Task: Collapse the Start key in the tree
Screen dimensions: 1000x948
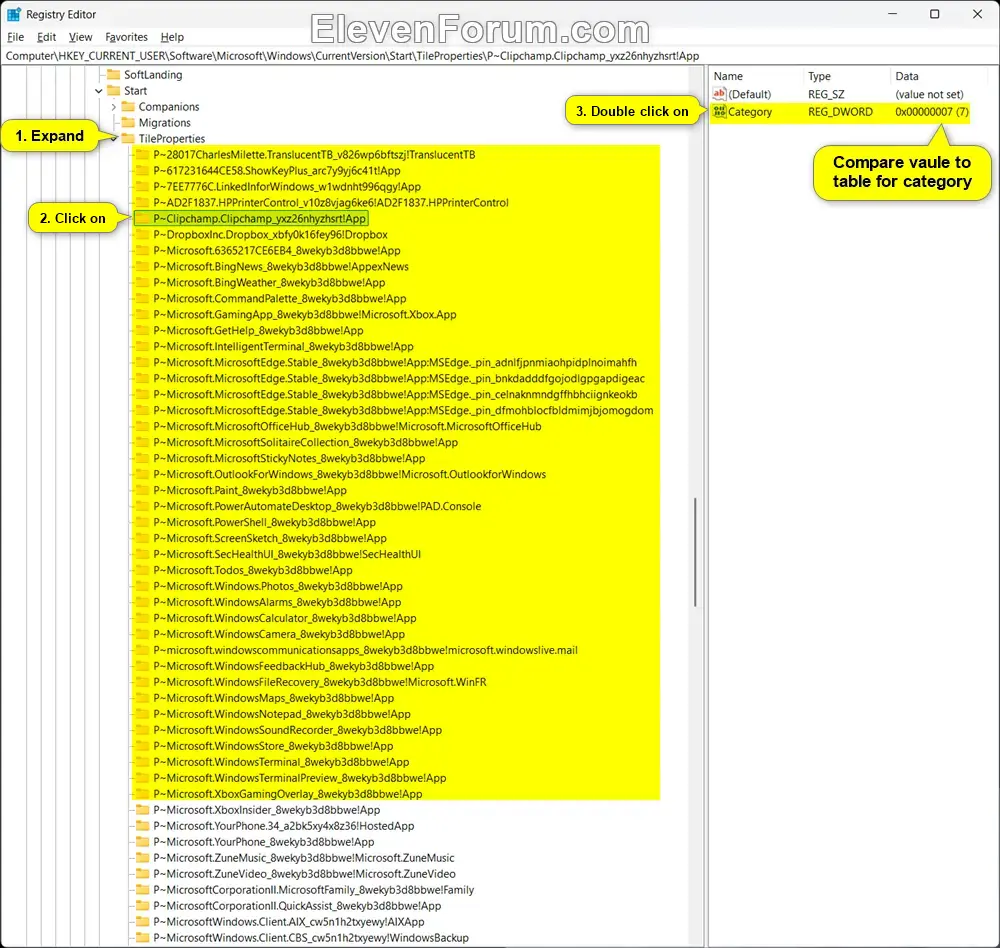Action: [98, 91]
